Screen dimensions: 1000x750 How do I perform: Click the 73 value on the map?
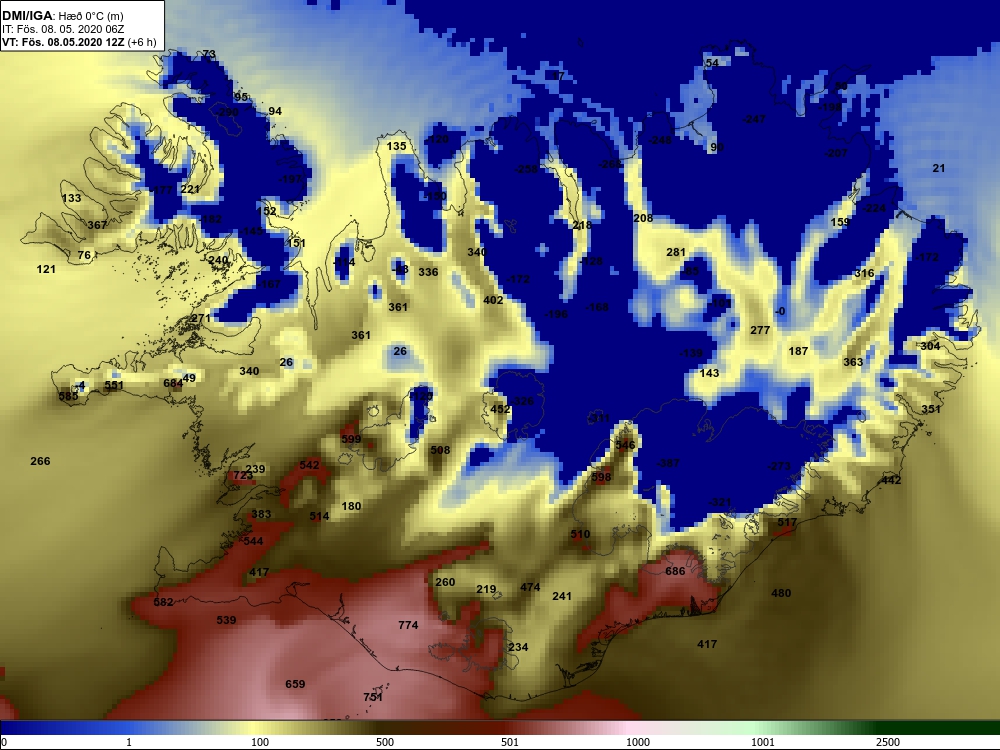click(x=209, y=54)
